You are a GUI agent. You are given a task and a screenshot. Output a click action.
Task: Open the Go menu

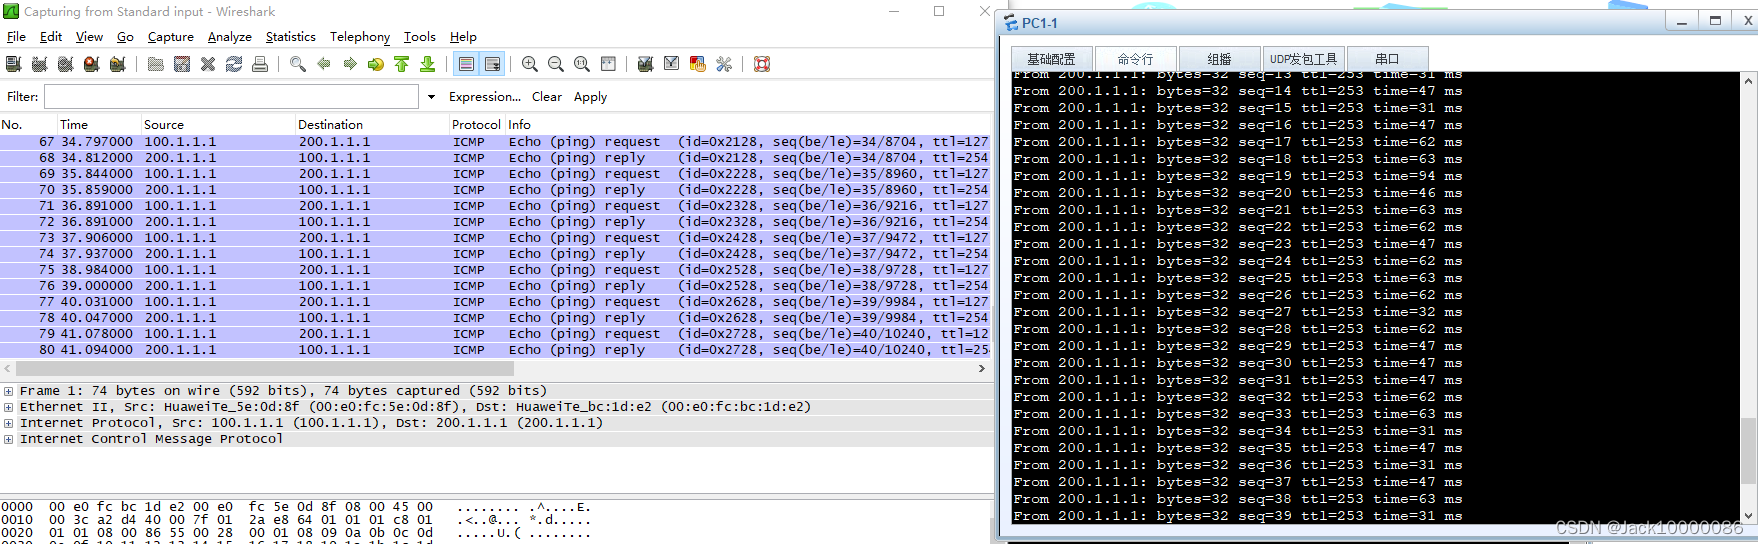click(125, 37)
